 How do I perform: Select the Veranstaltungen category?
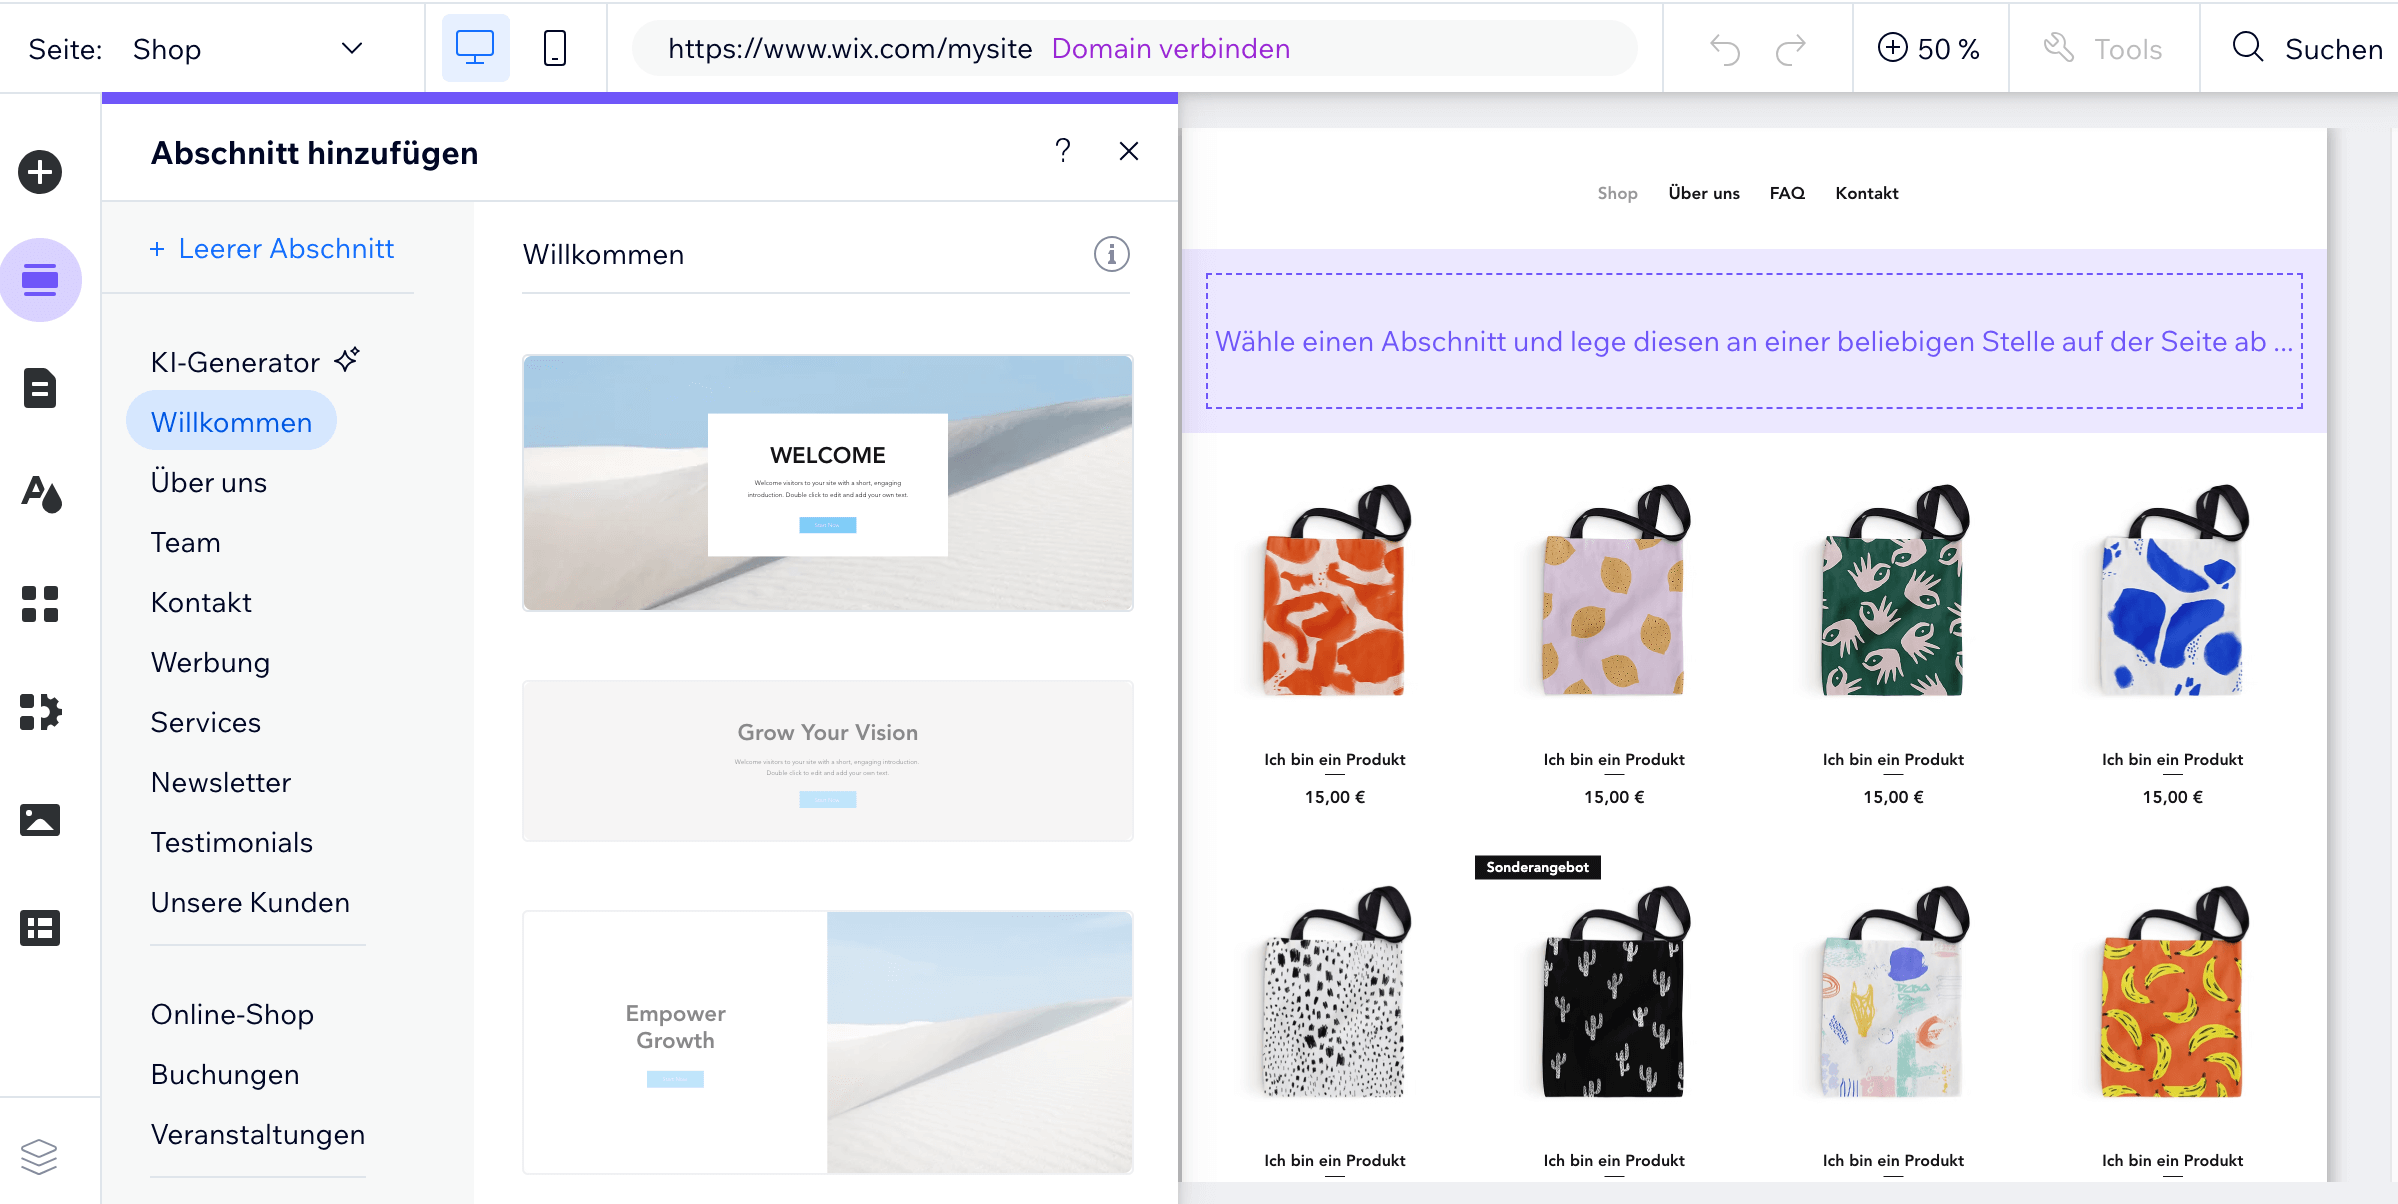[x=257, y=1134]
